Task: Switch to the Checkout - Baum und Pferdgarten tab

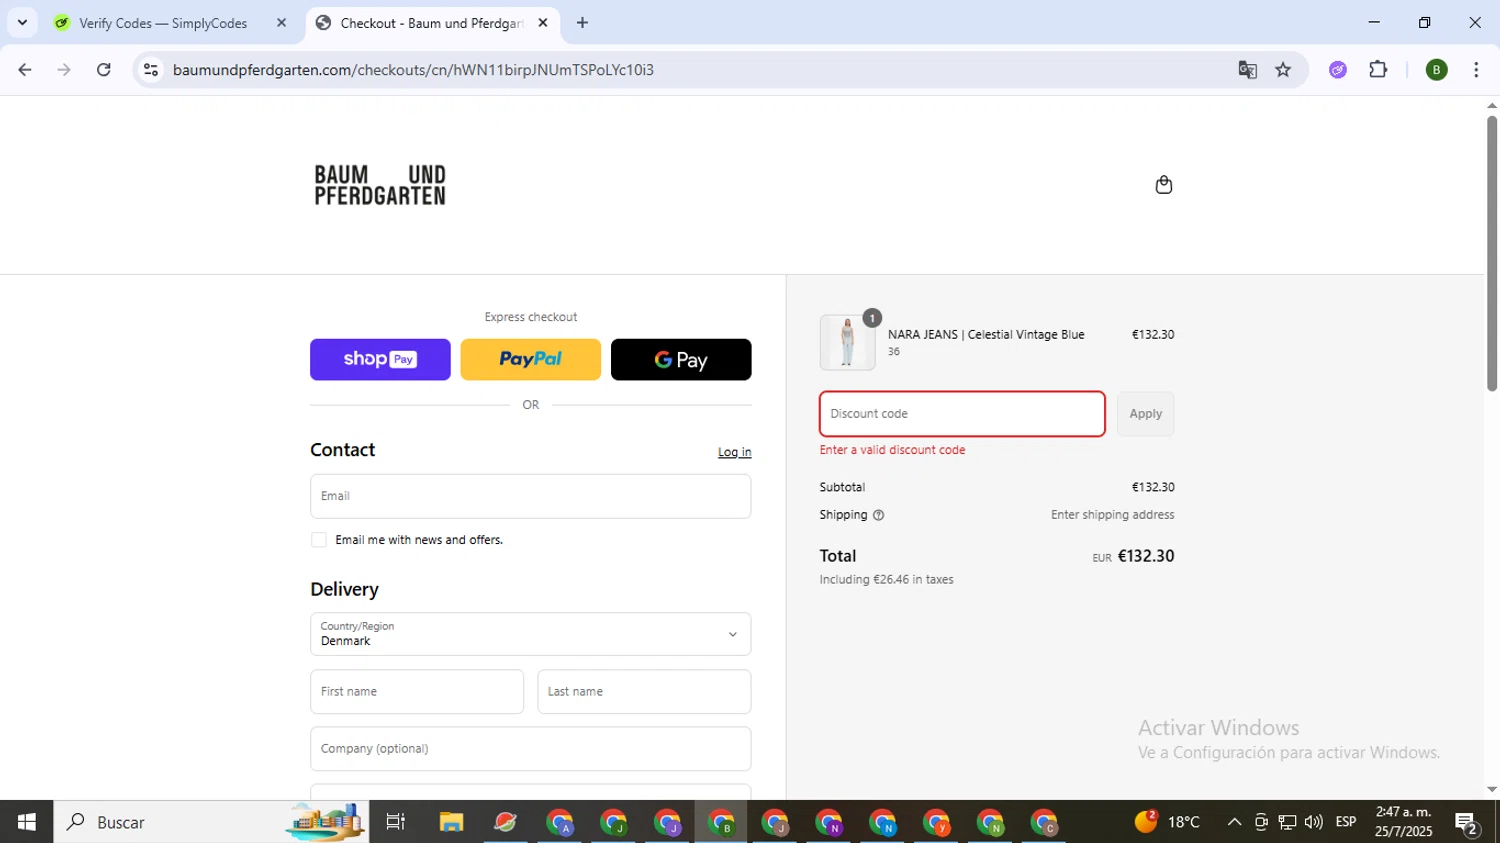Action: [x=433, y=23]
